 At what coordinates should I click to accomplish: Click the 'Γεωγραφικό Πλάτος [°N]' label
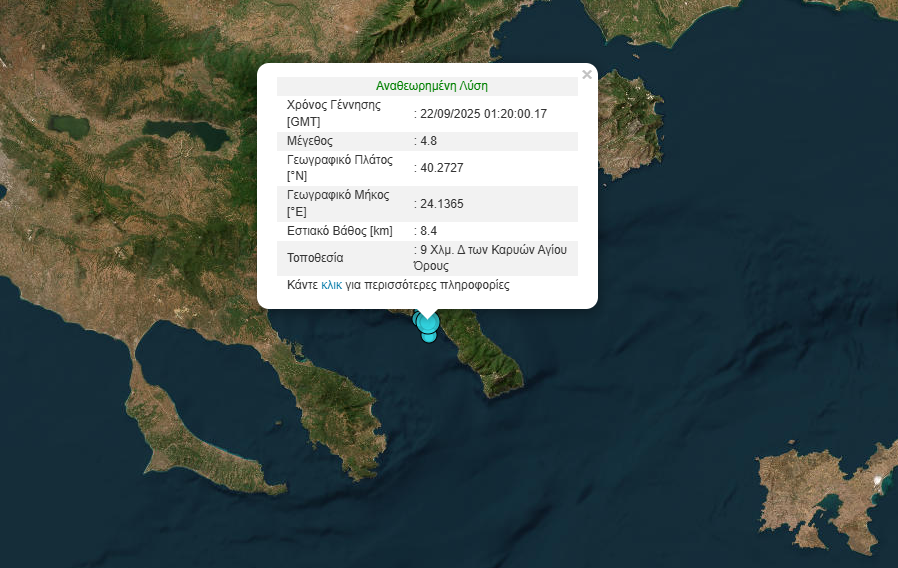338,168
